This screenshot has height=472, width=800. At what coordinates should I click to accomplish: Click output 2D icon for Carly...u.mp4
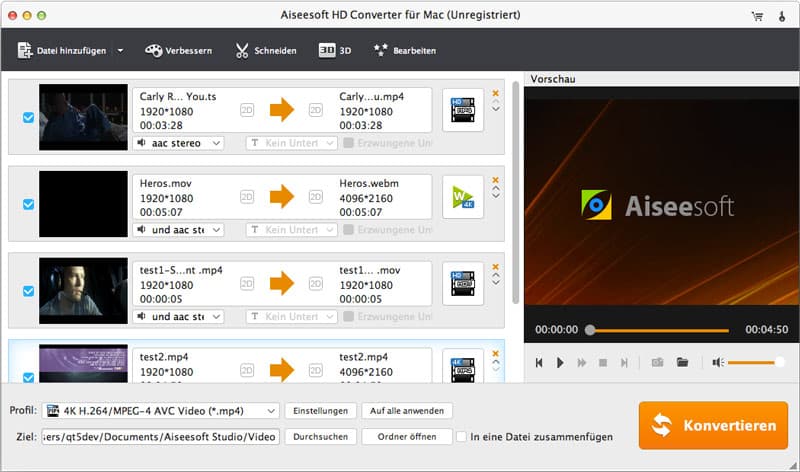[316, 110]
